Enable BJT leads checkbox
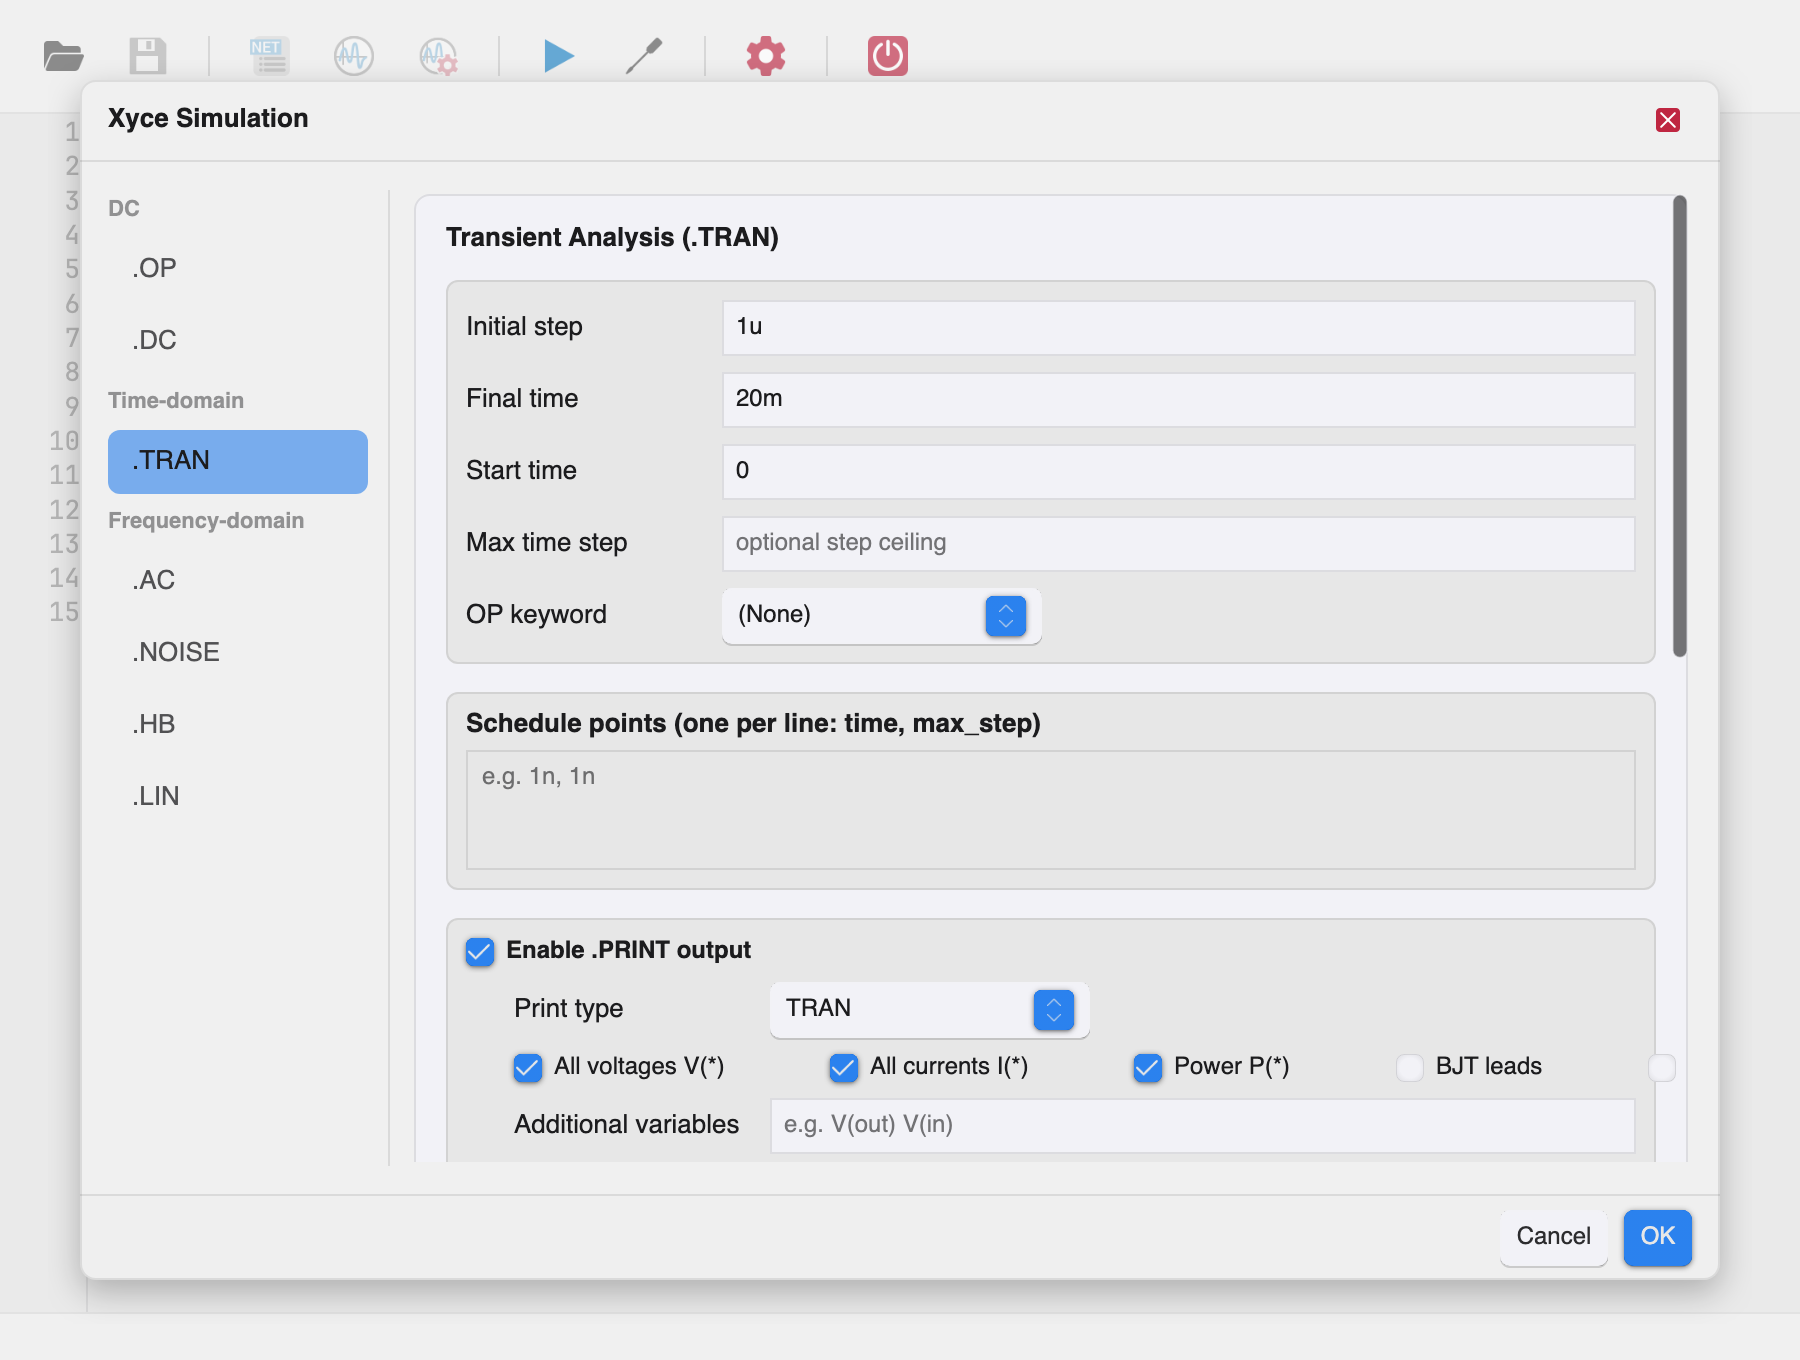Viewport: 1800px width, 1360px height. [1410, 1067]
